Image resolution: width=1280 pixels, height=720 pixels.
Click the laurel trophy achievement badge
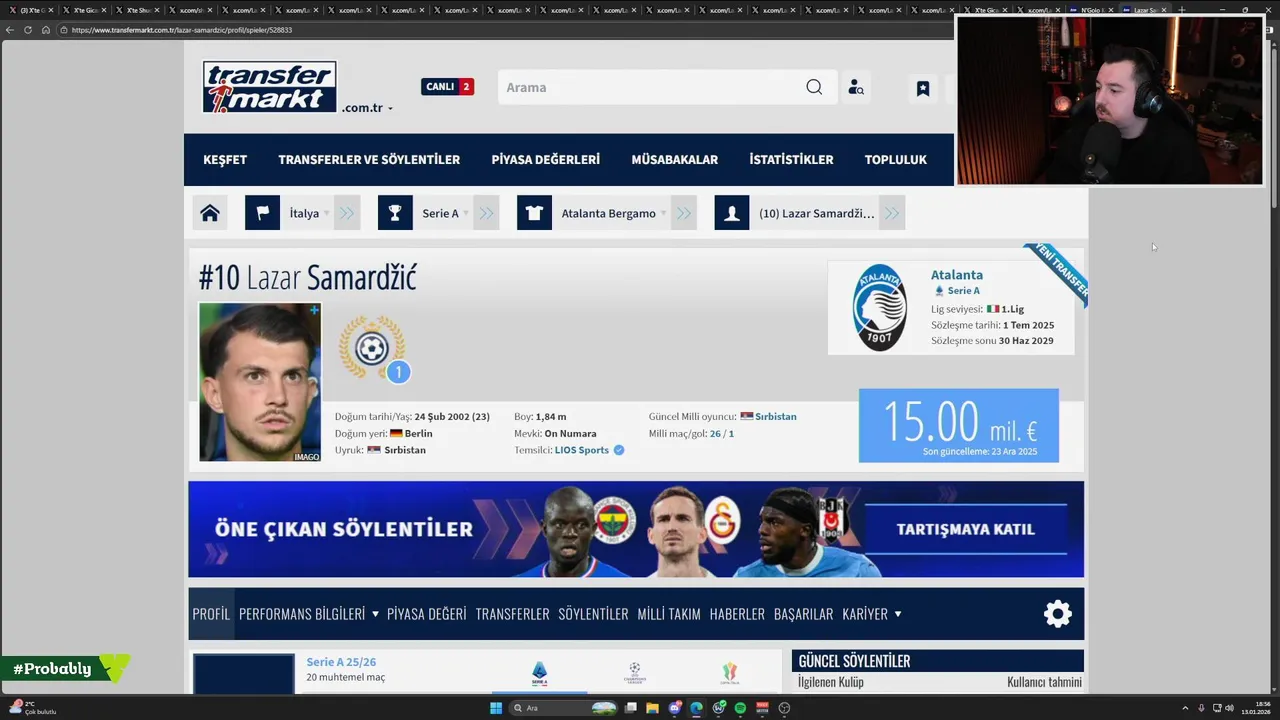pos(372,348)
